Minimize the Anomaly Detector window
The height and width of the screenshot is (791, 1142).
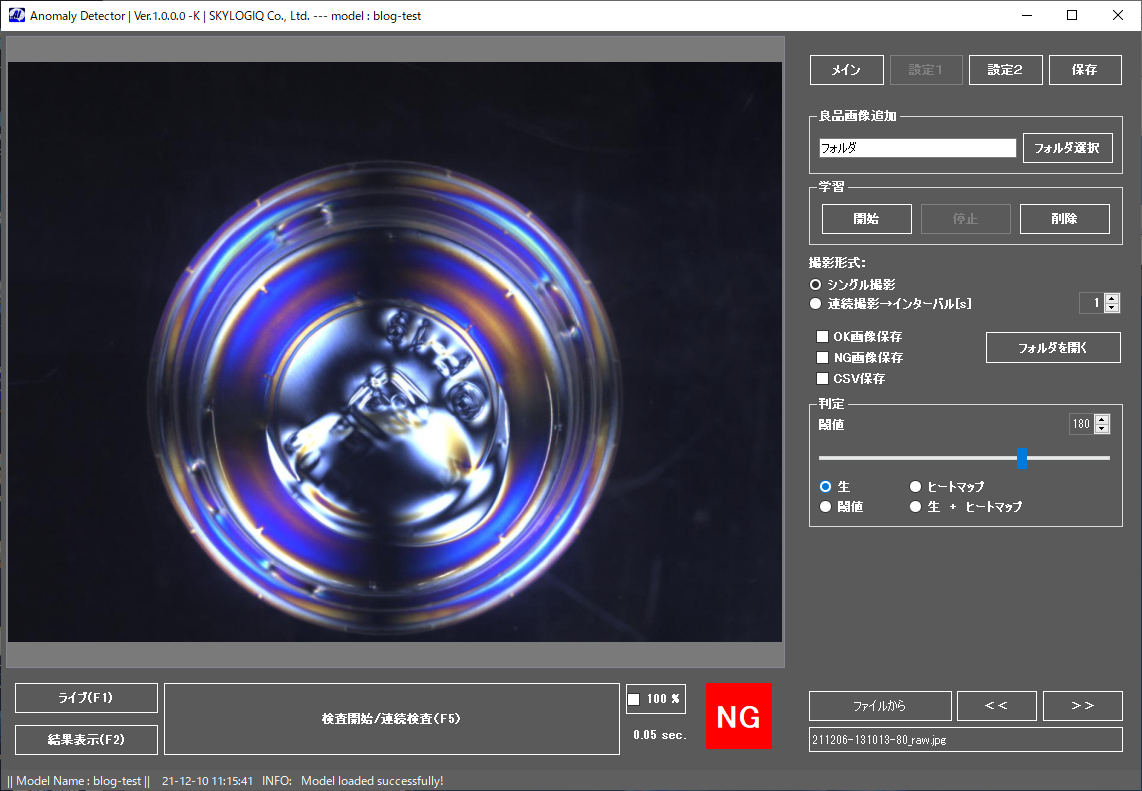point(1027,15)
